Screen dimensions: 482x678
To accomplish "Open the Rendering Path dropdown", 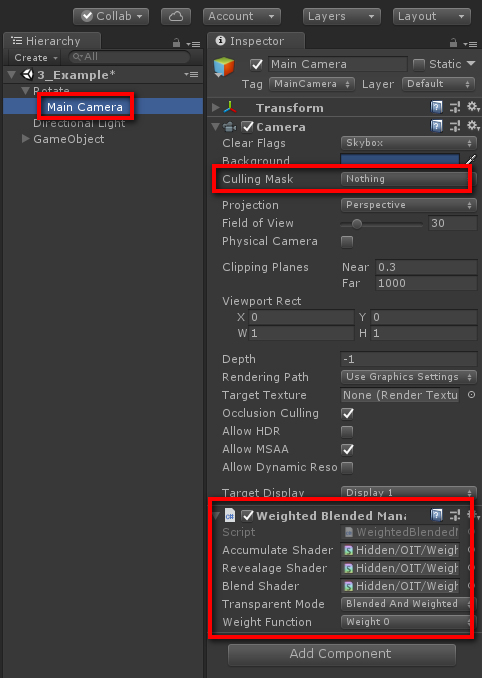I will pos(409,377).
